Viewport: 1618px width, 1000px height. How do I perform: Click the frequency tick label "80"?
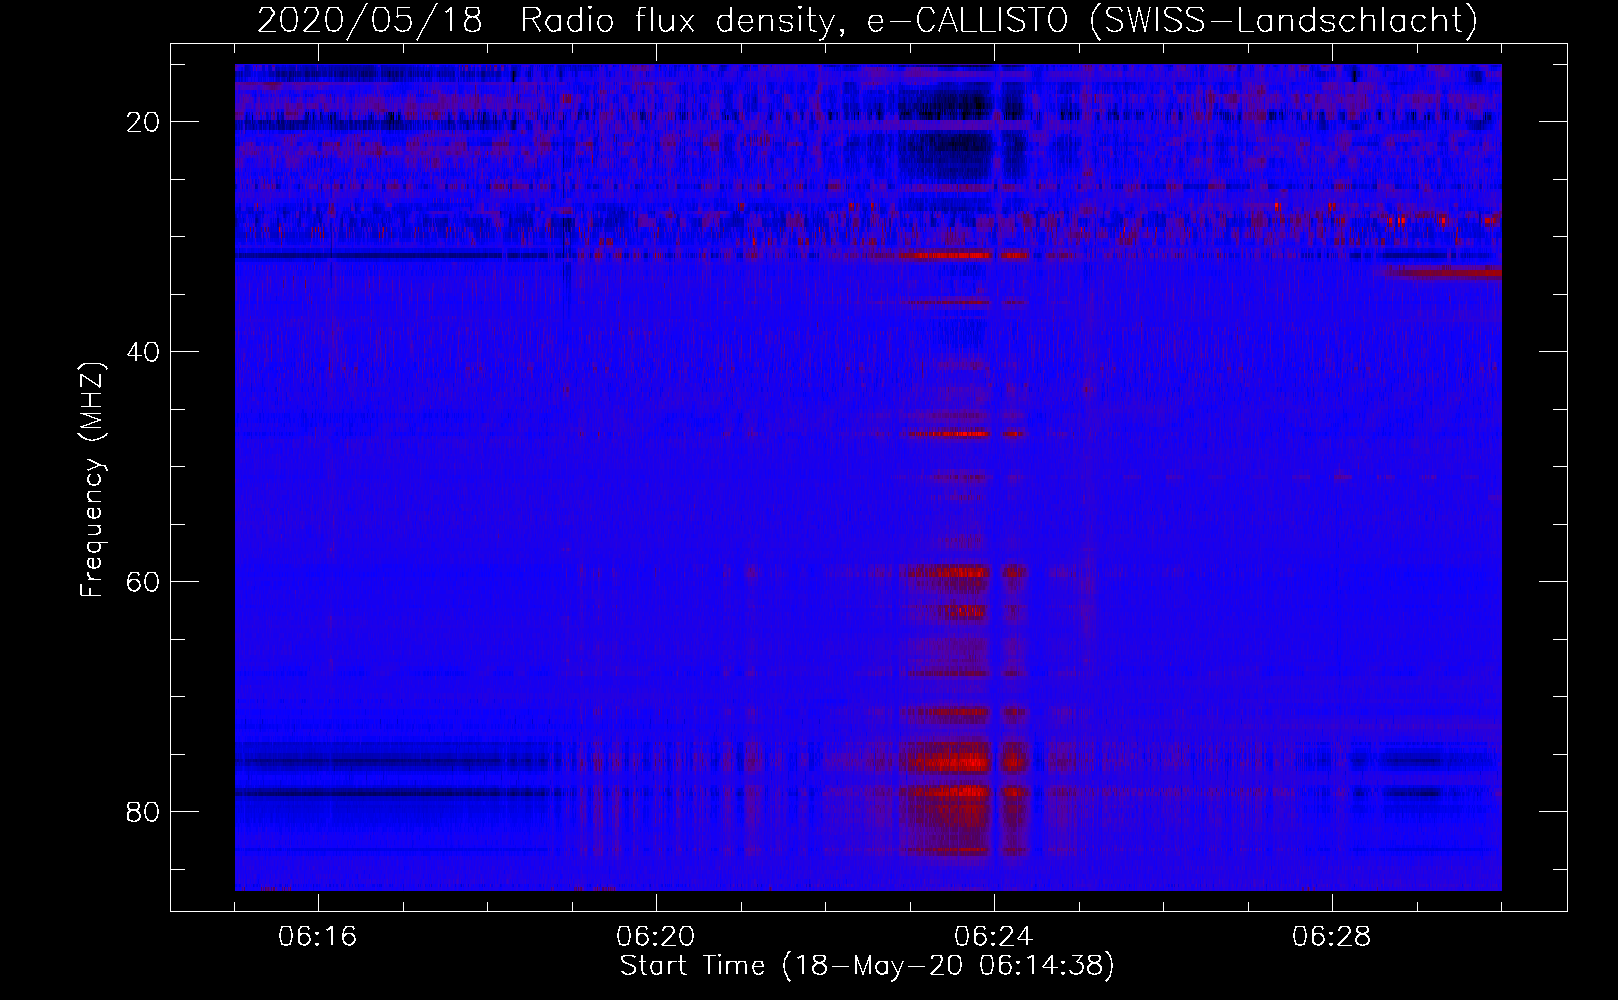143,811
